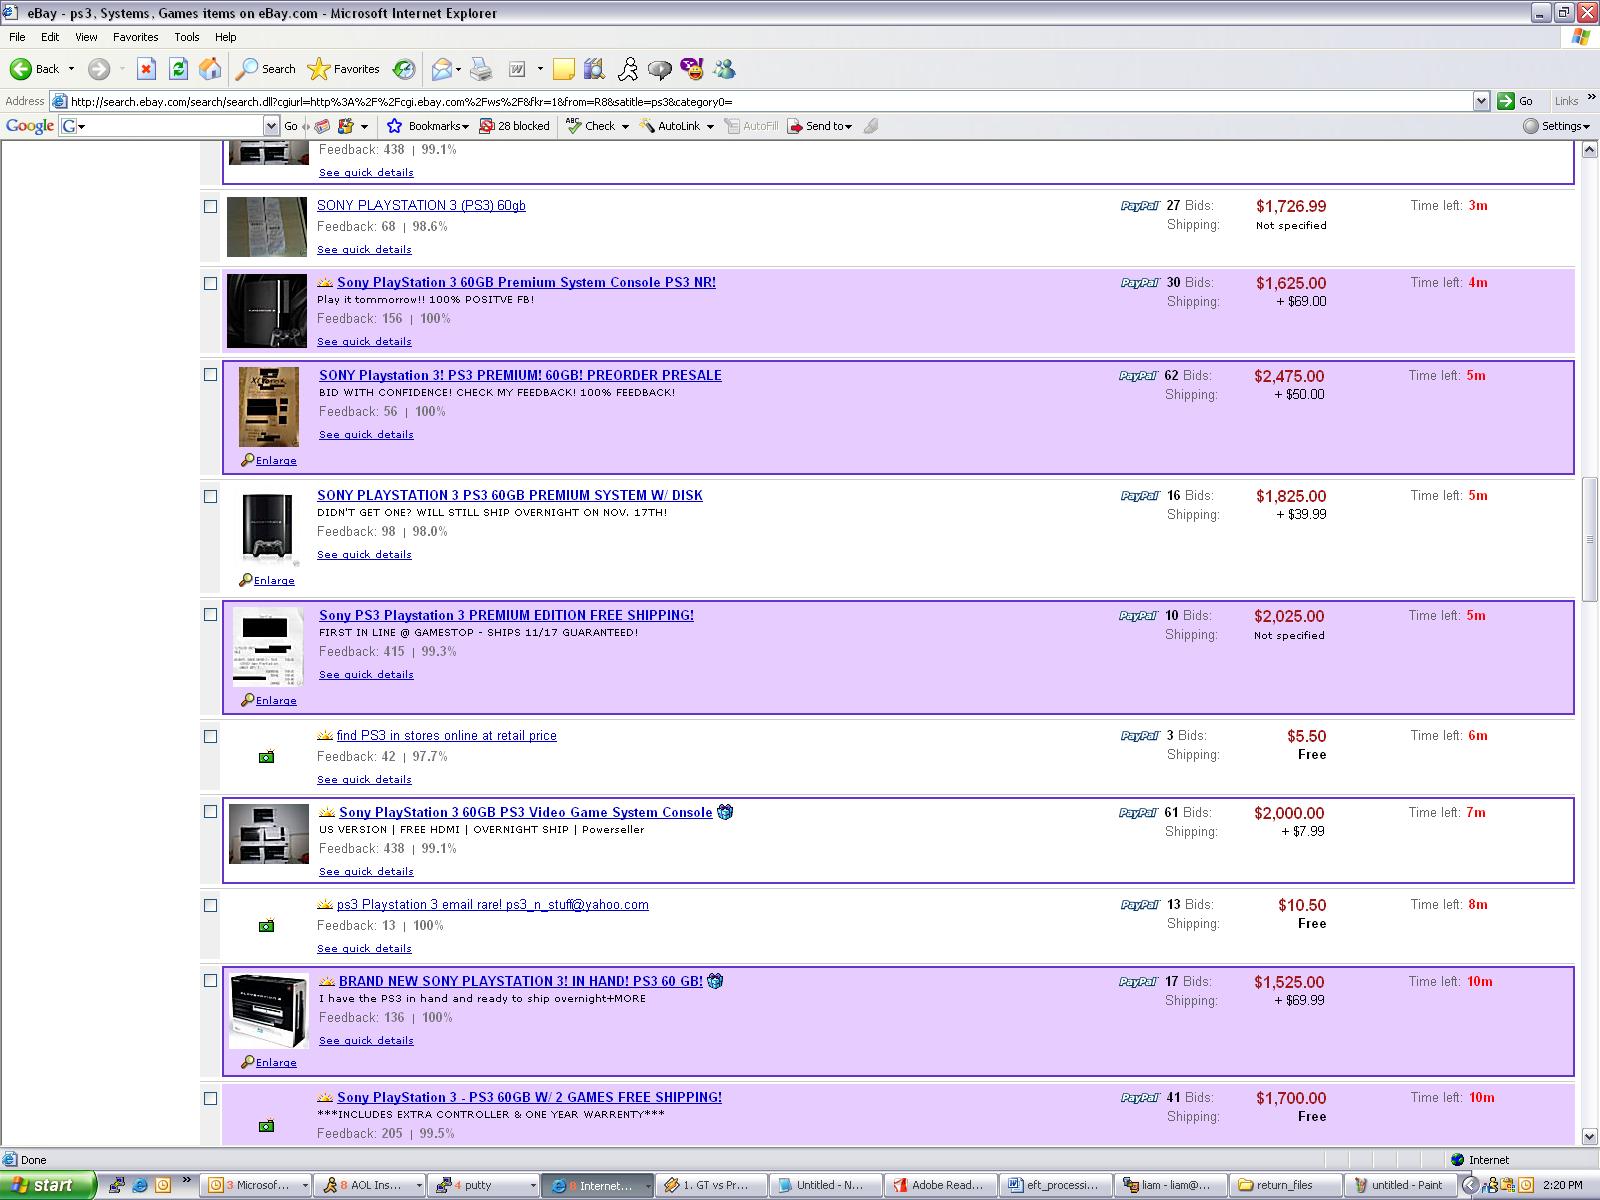This screenshot has width=1600, height=1200.
Task: Tick checkbox for find PS3 in stores listing
Action: (x=210, y=736)
